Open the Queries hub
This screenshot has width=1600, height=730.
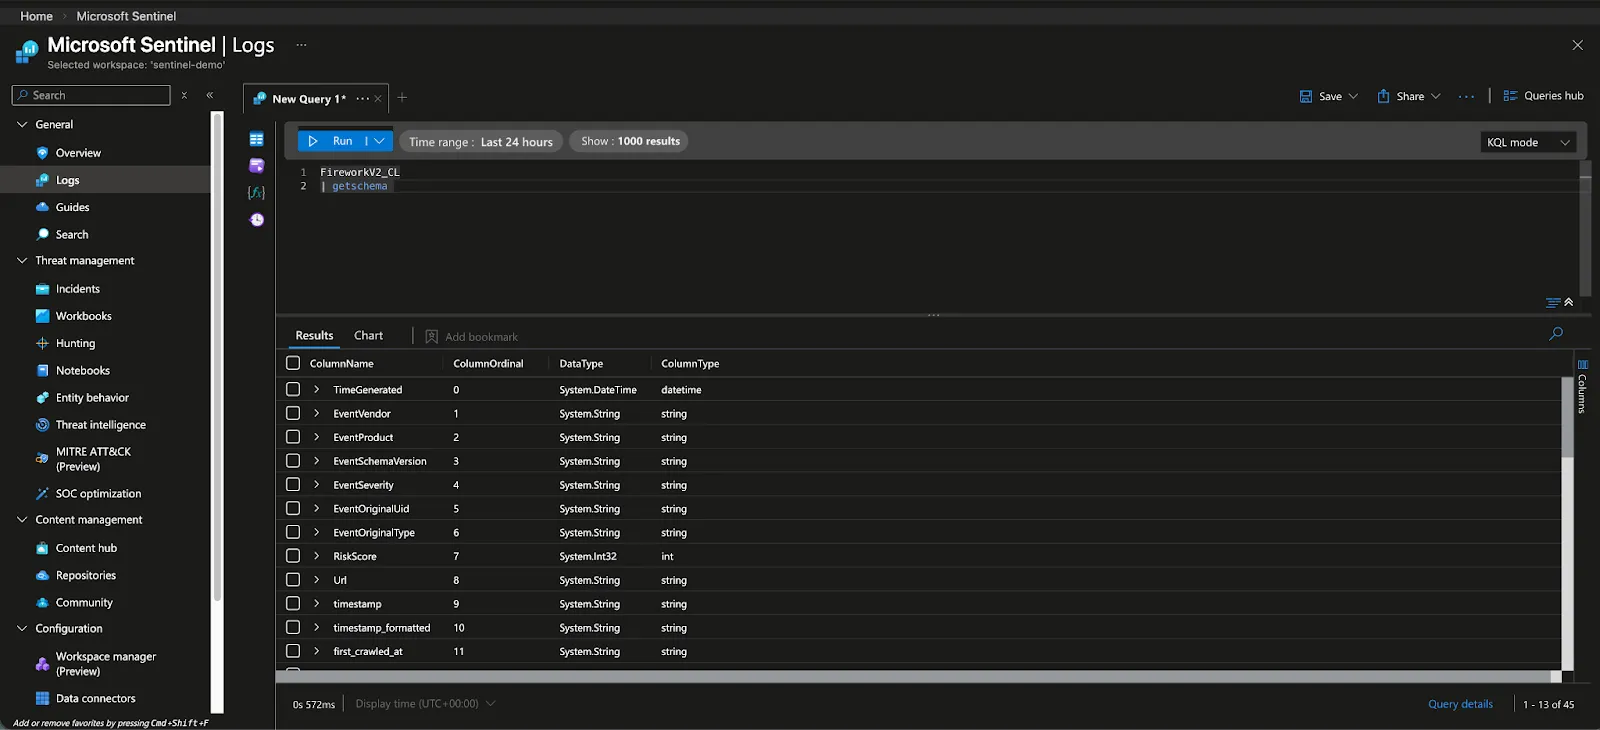click(x=1543, y=96)
